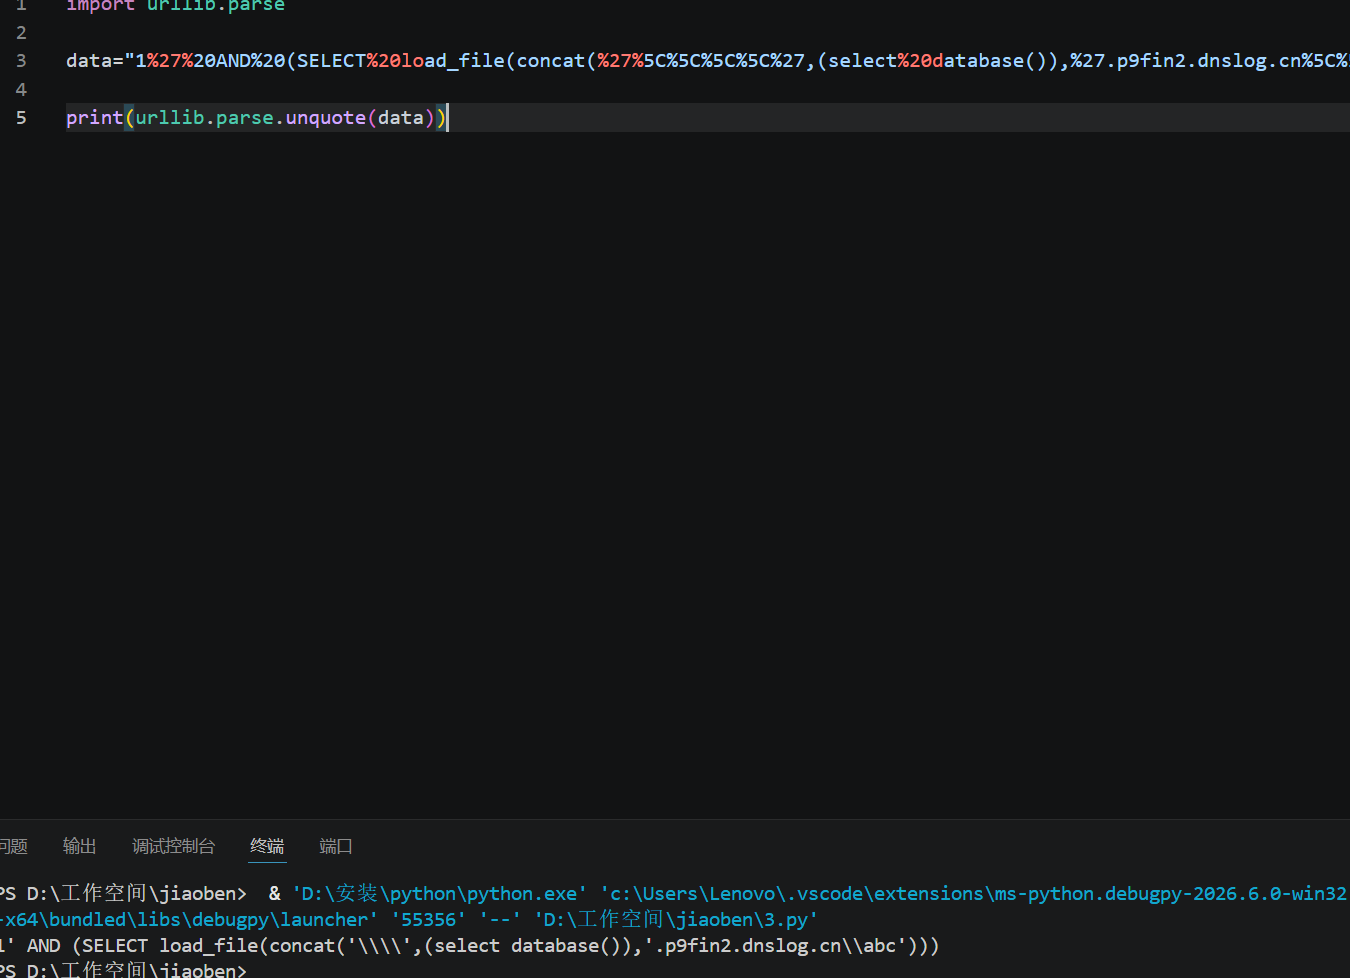Open the 调试控制台 panel tab
The image size is (1350, 978).
(x=173, y=846)
